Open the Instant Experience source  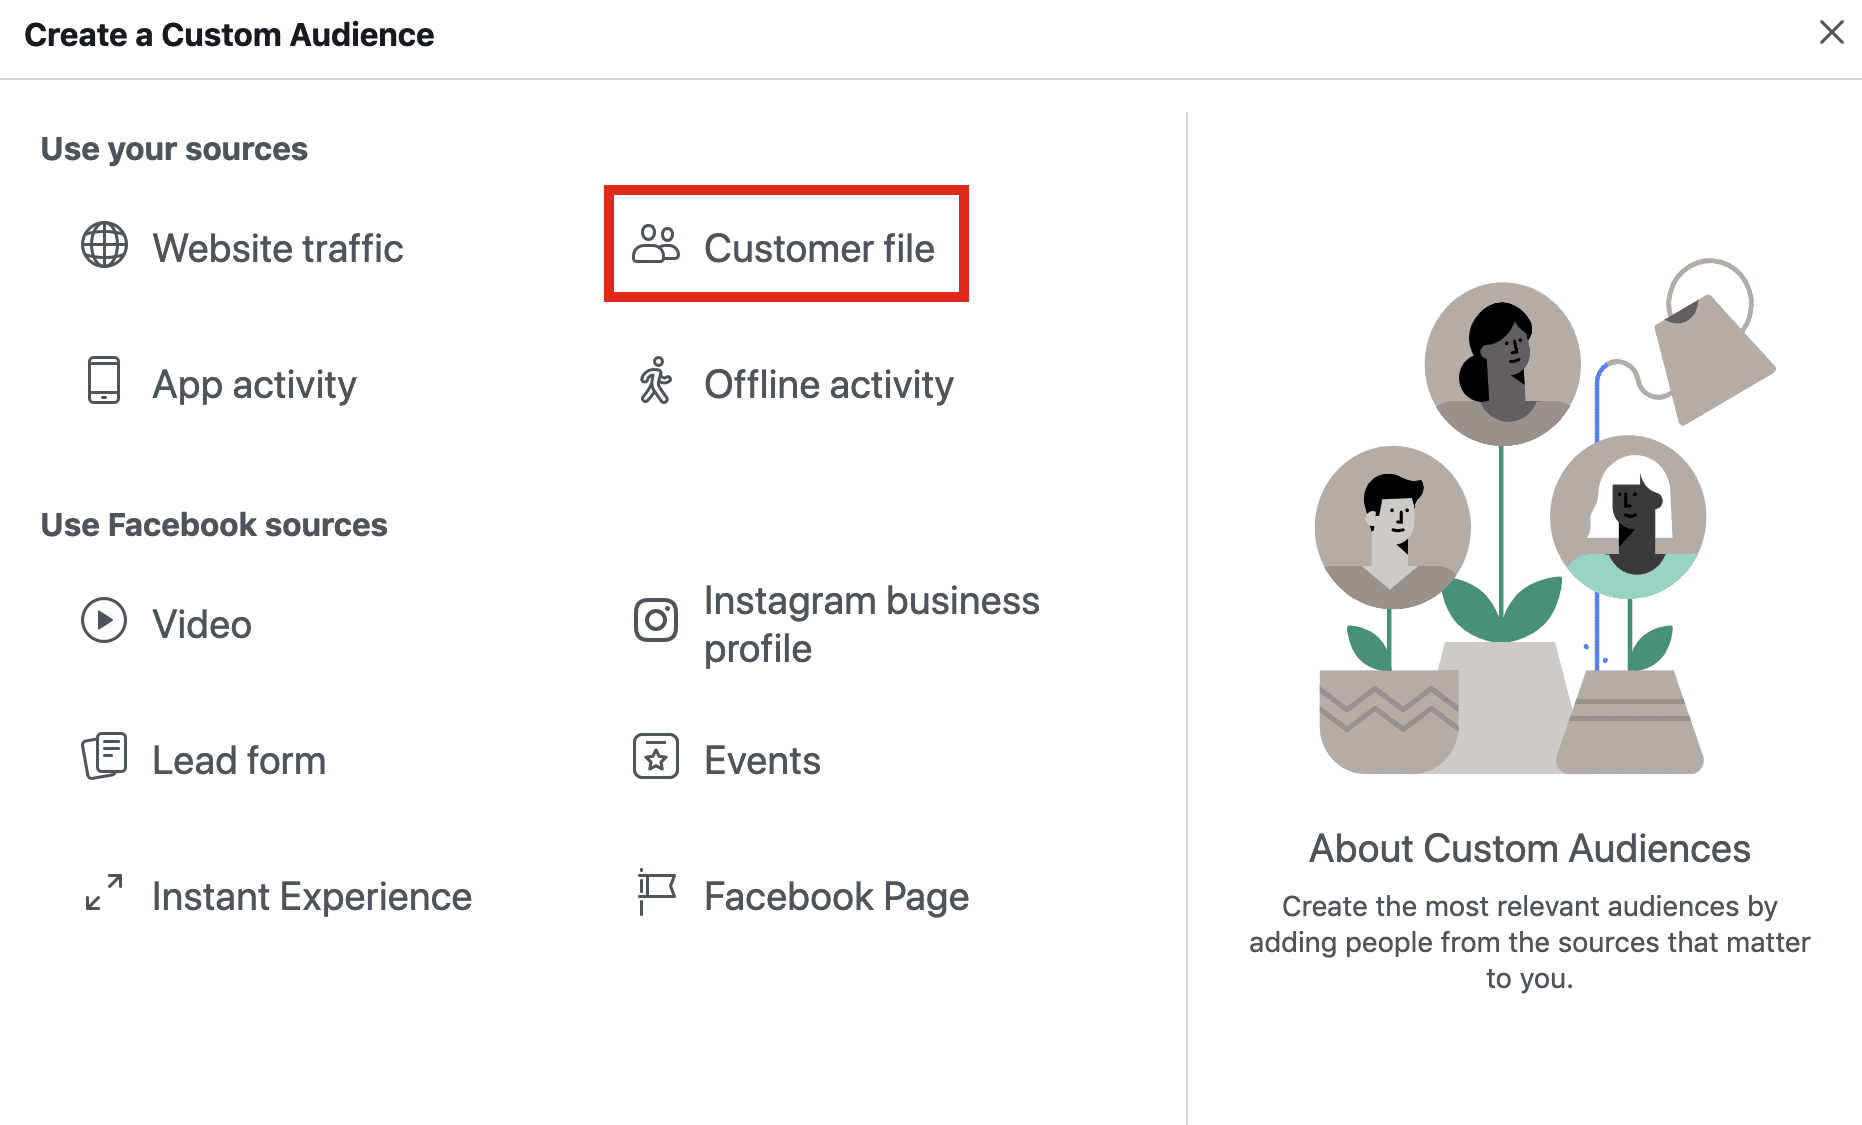[312, 895]
